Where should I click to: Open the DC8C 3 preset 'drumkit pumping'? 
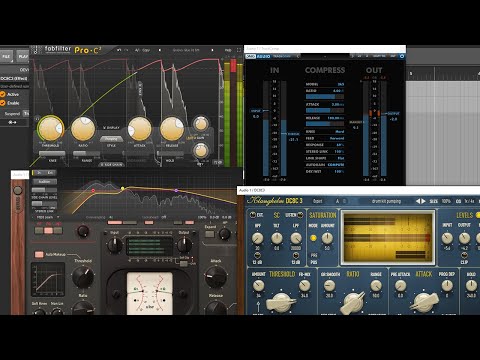tap(386, 201)
